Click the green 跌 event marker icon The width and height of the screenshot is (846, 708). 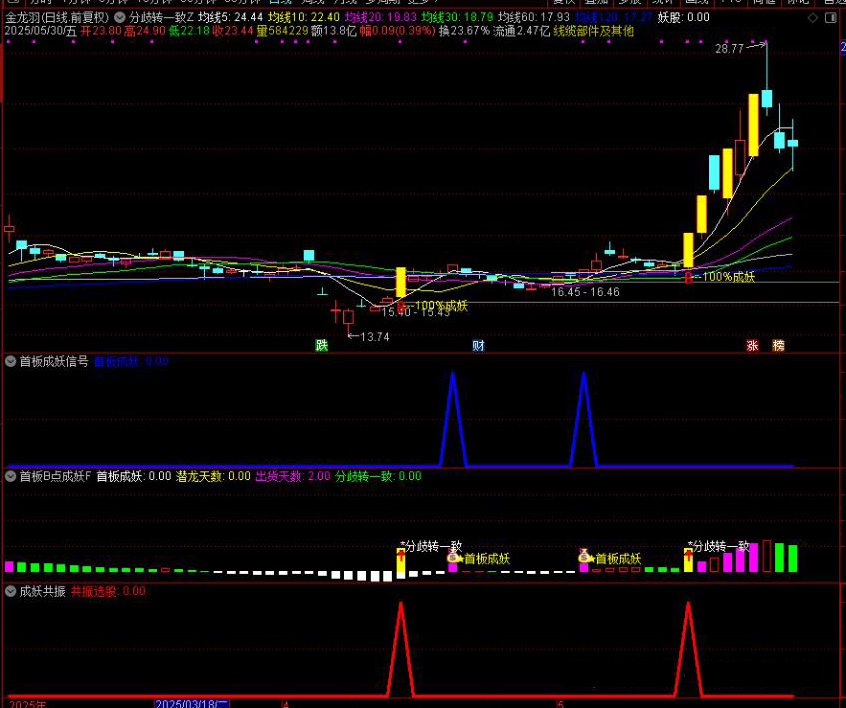click(322, 346)
